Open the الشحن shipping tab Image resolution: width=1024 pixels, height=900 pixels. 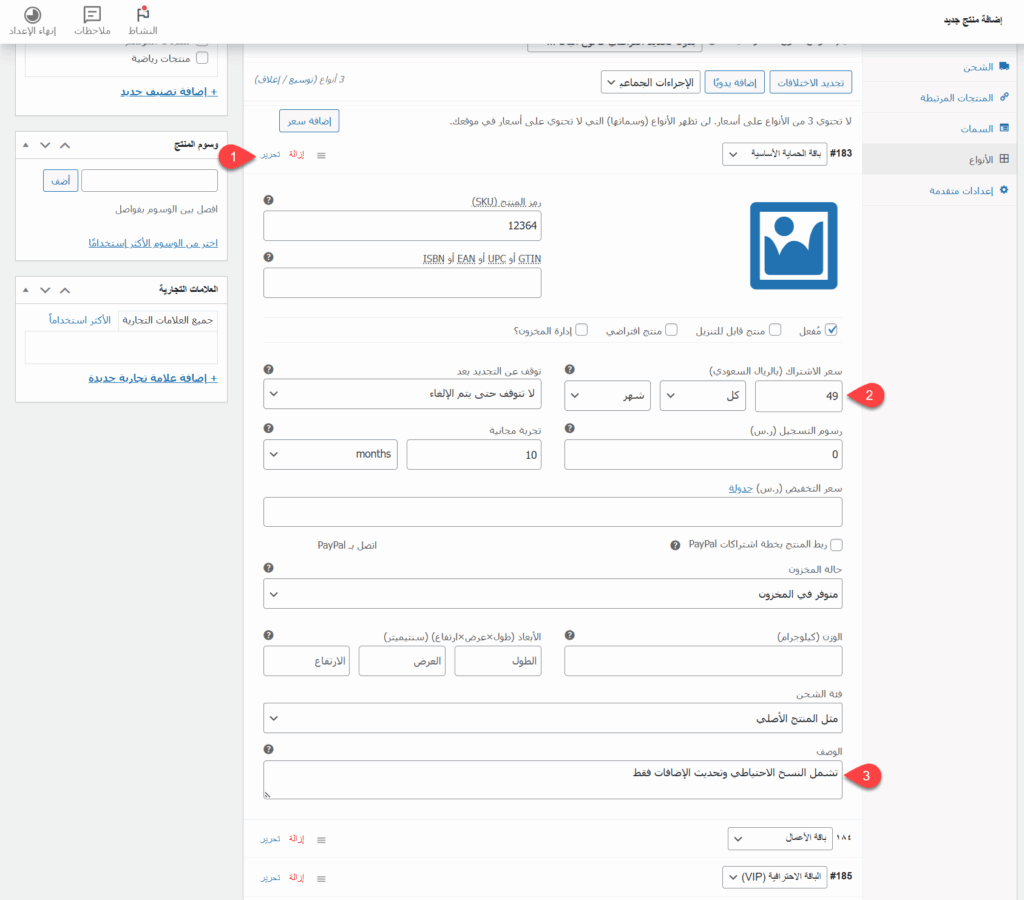pyautogui.click(x=986, y=67)
